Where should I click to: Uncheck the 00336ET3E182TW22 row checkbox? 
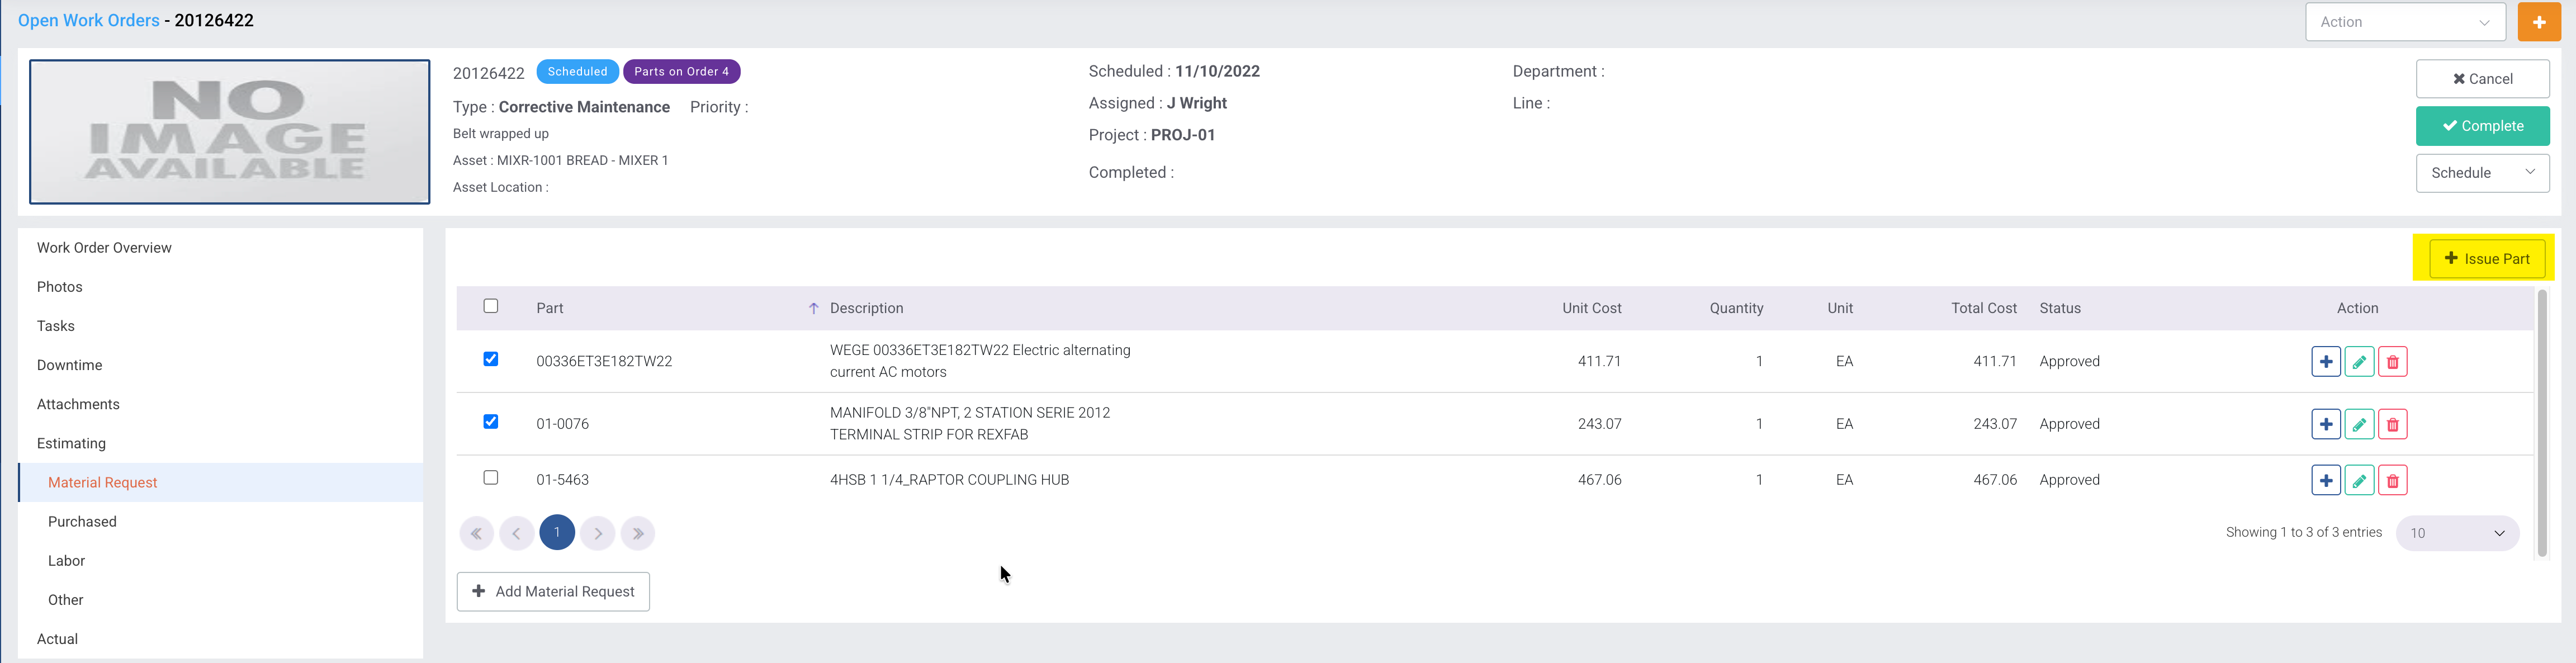coord(490,359)
